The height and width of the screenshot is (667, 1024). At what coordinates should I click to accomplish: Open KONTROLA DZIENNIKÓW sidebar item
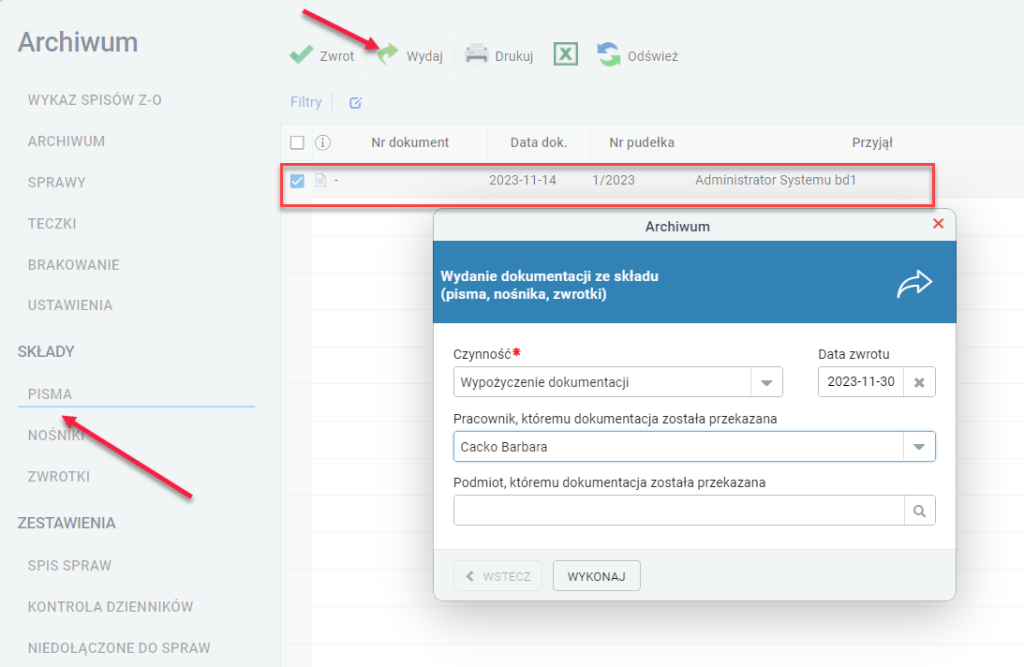click(110, 606)
